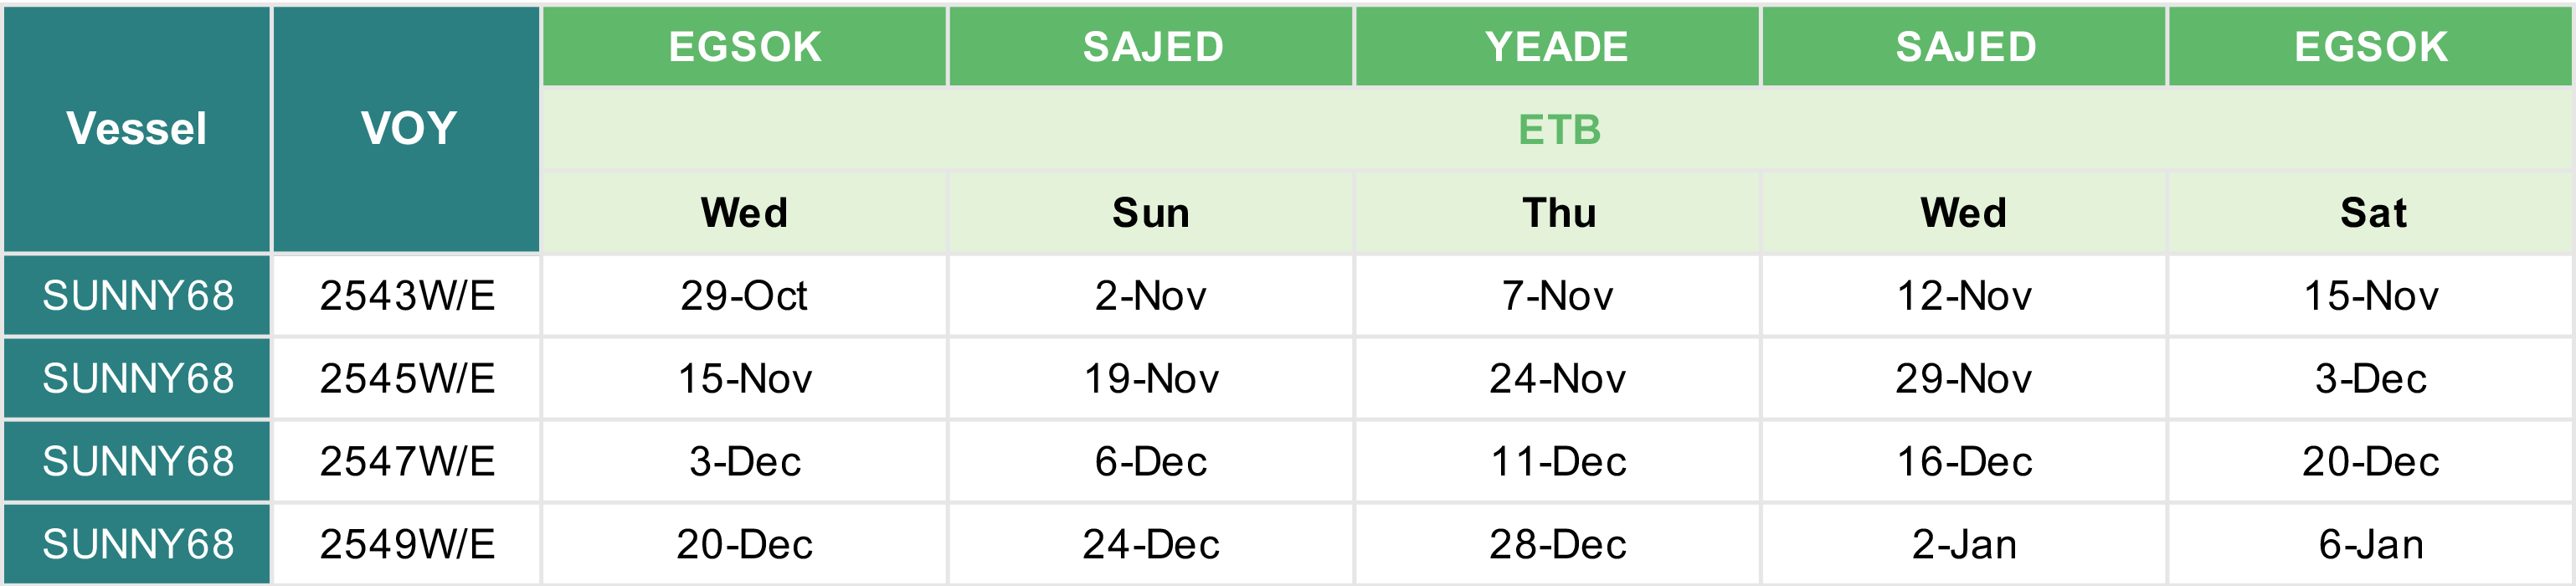Select the 6-Jan date cell
Image resolution: width=2576 pixels, height=586 pixels.
click(2371, 545)
